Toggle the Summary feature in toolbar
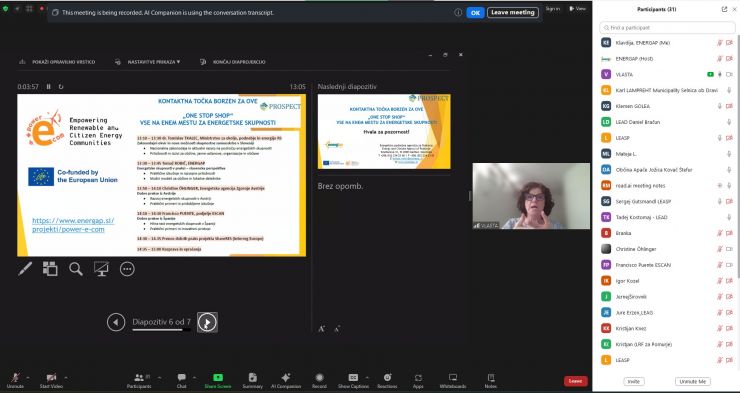Screen dimensions: 740x393 (252, 377)
